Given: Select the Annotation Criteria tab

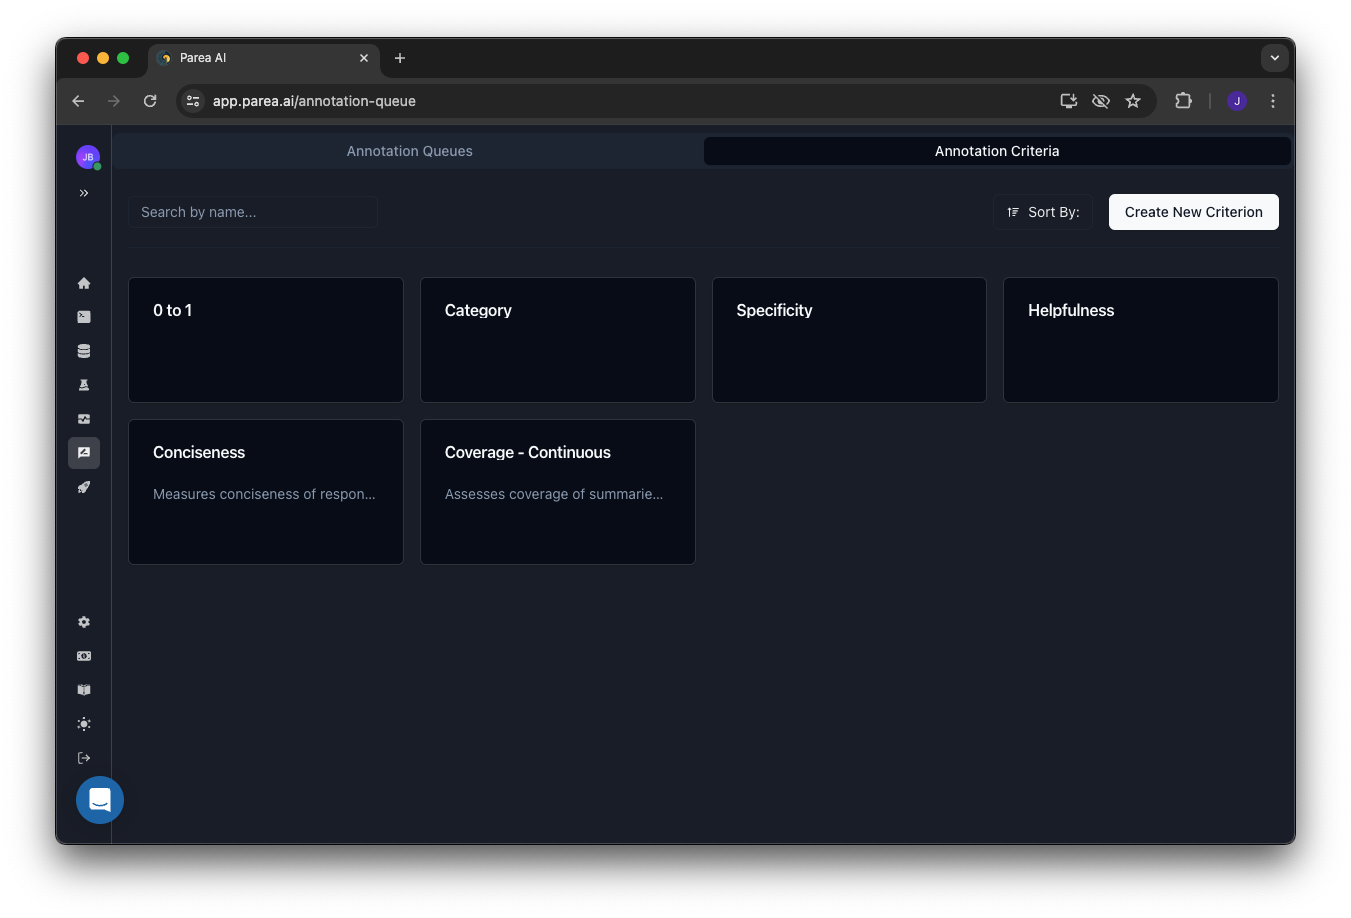Looking at the screenshot, I should [x=997, y=151].
